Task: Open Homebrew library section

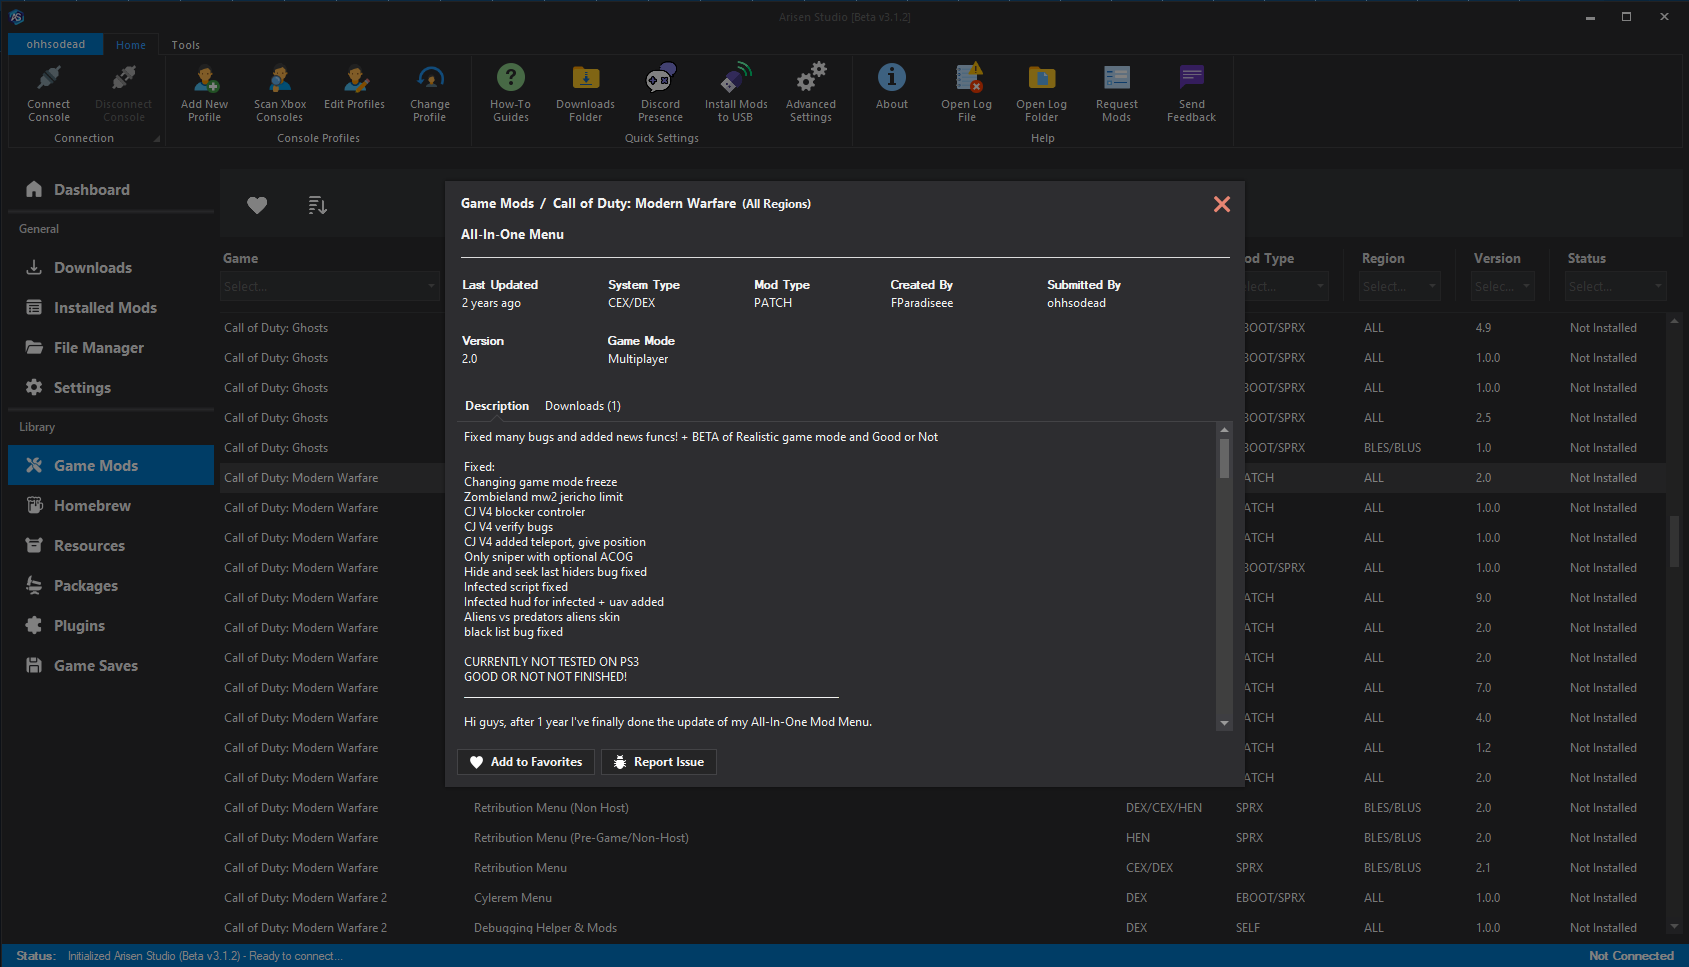Action: (111, 506)
